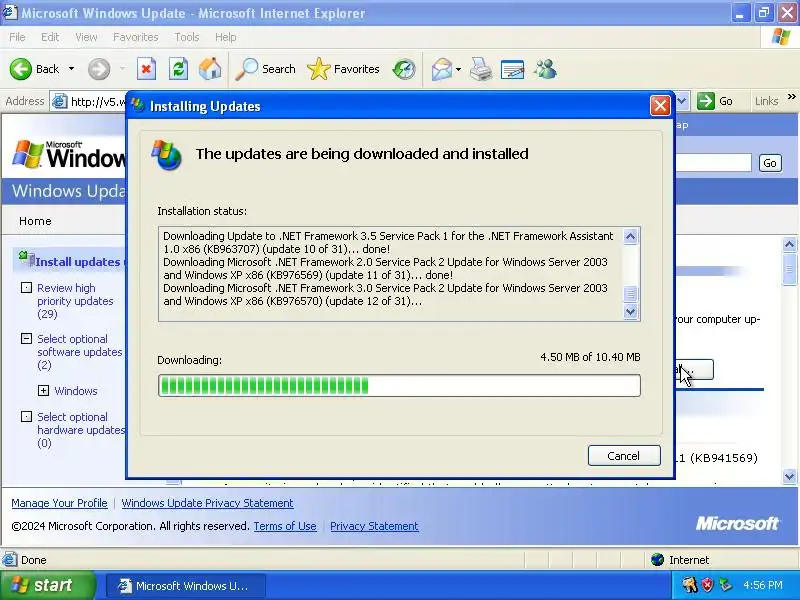Expand the Windows subcategory plus box

43,391
